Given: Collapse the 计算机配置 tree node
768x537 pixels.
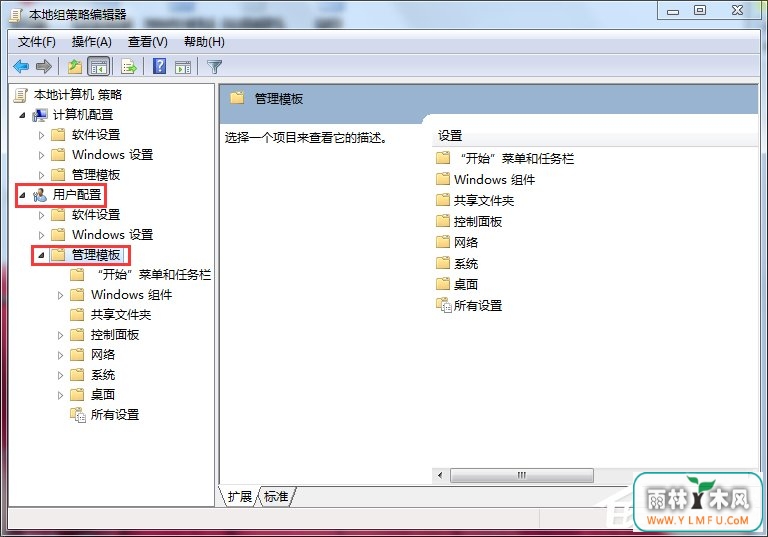Looking at the screenshot, I should pos(22,115).
